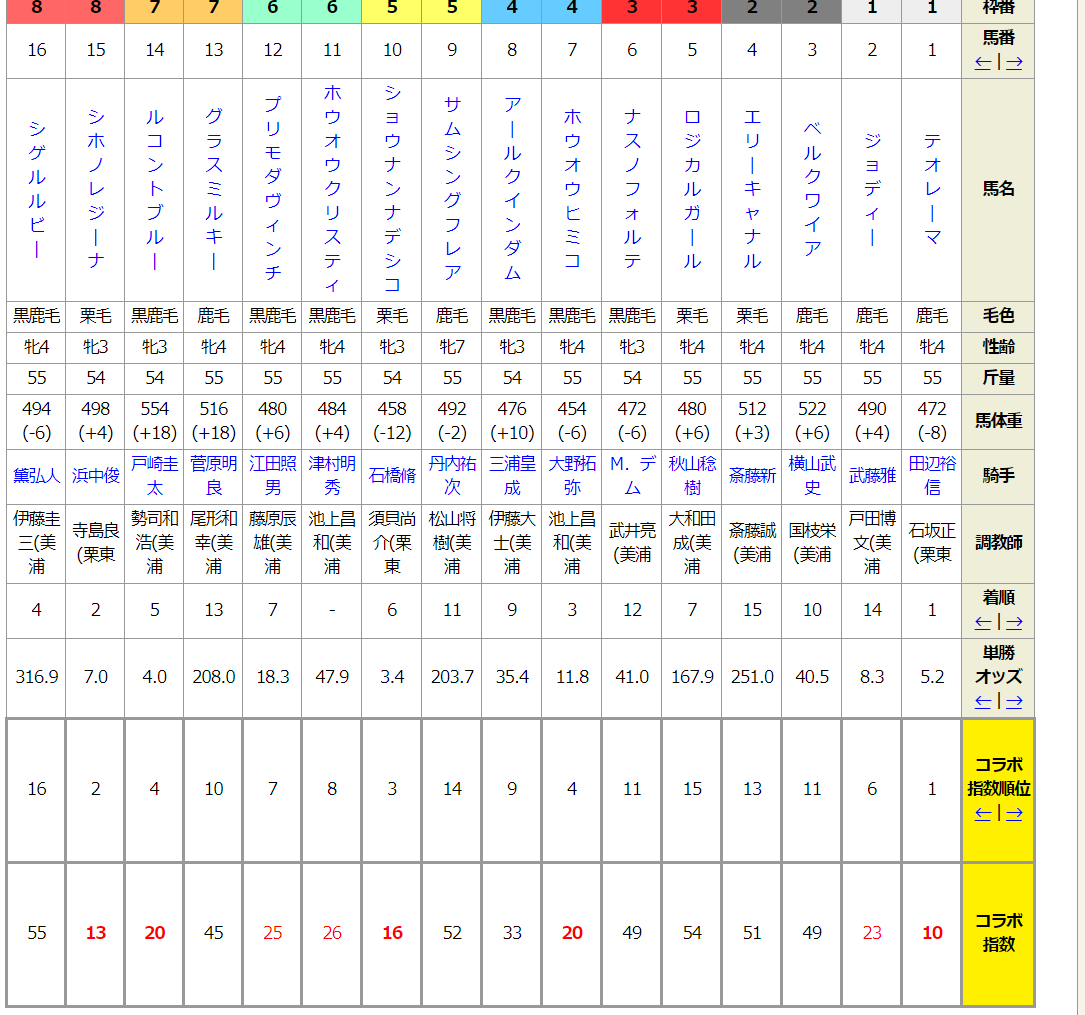This screenshot has height=1015, width=1085.
Task: Open horse page for サムシングフレア
Action: [x=452, y=189]
